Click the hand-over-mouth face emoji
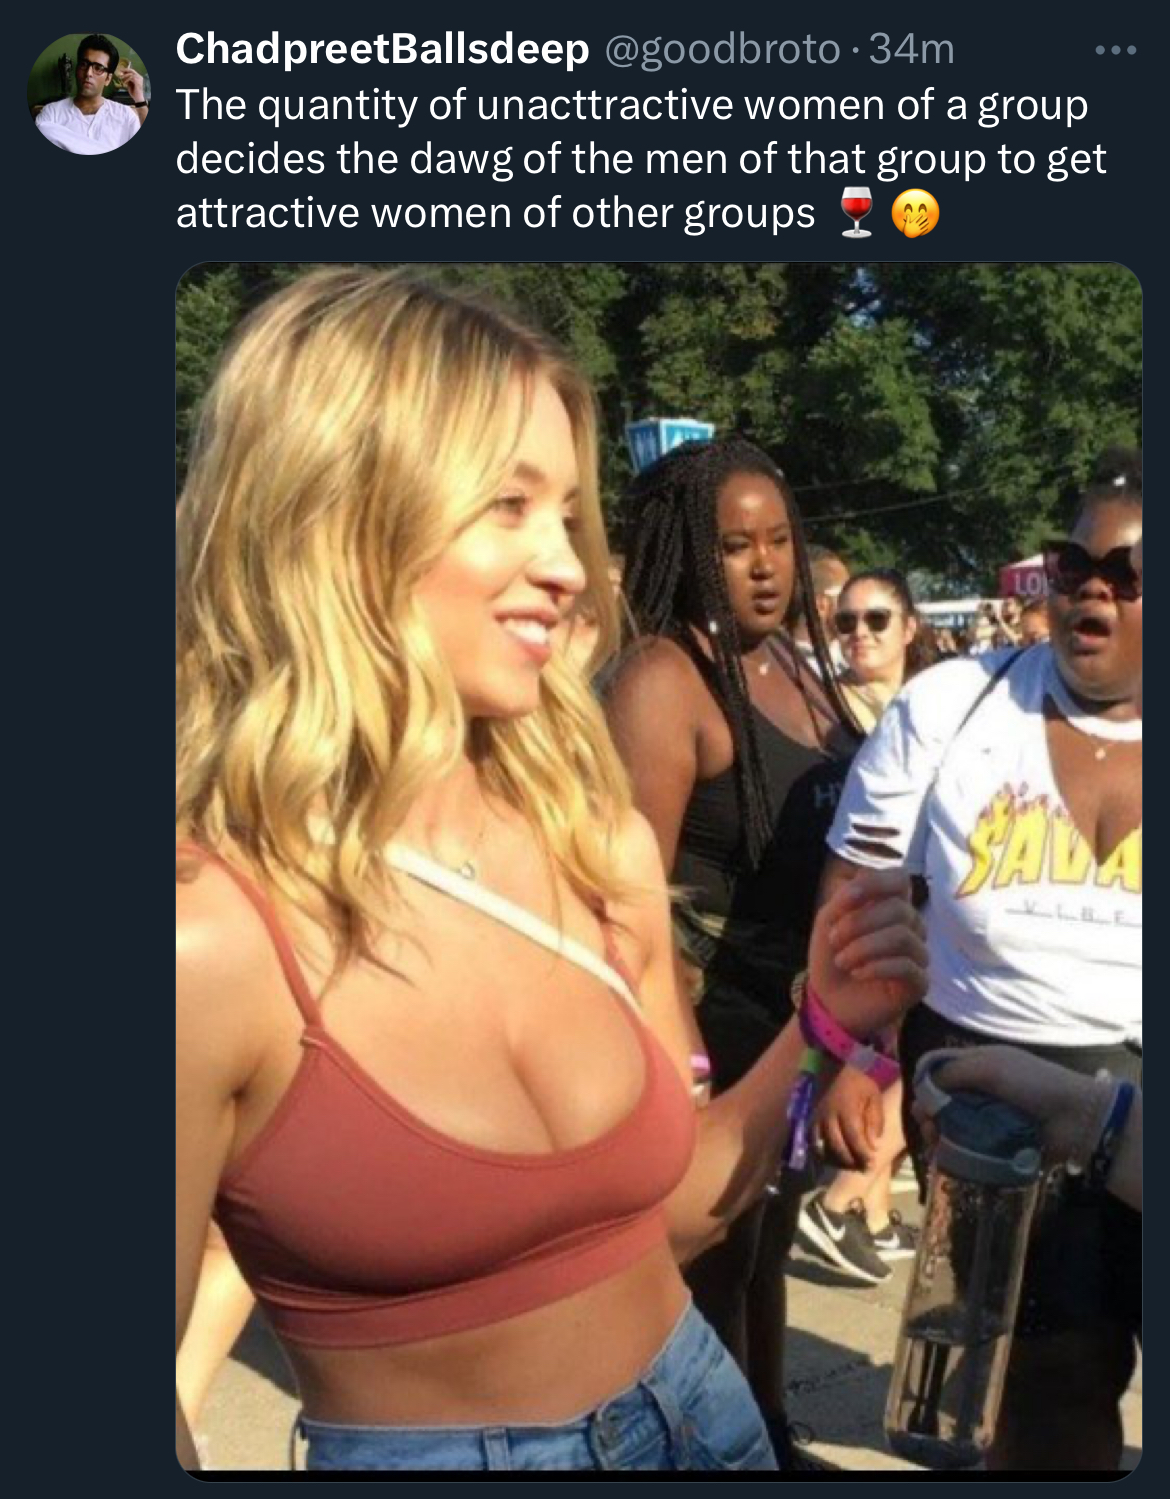 pos(916,214)
